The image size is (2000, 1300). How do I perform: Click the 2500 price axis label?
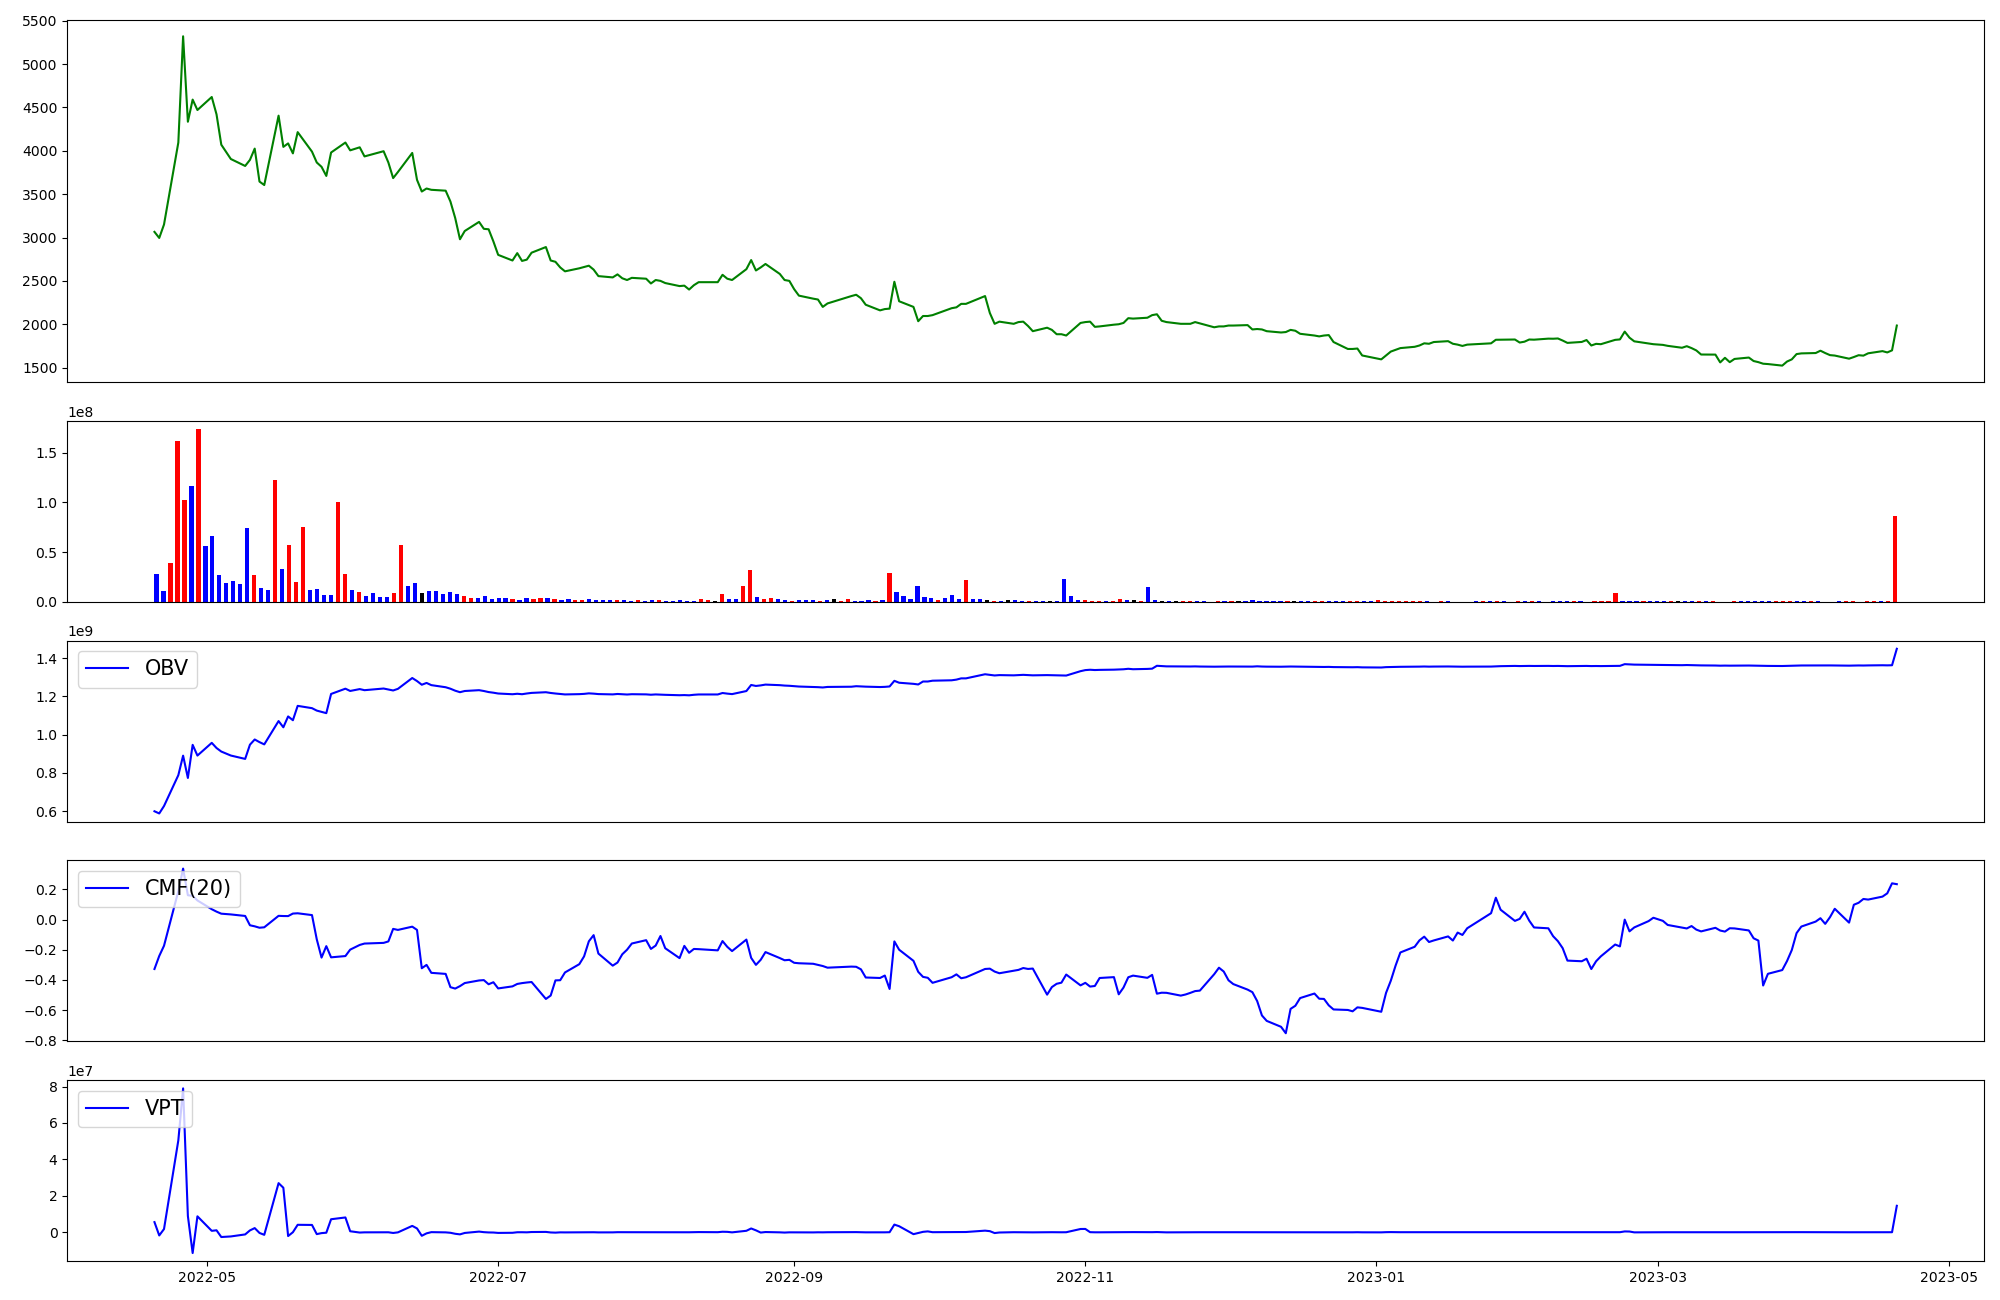(41, 282)
